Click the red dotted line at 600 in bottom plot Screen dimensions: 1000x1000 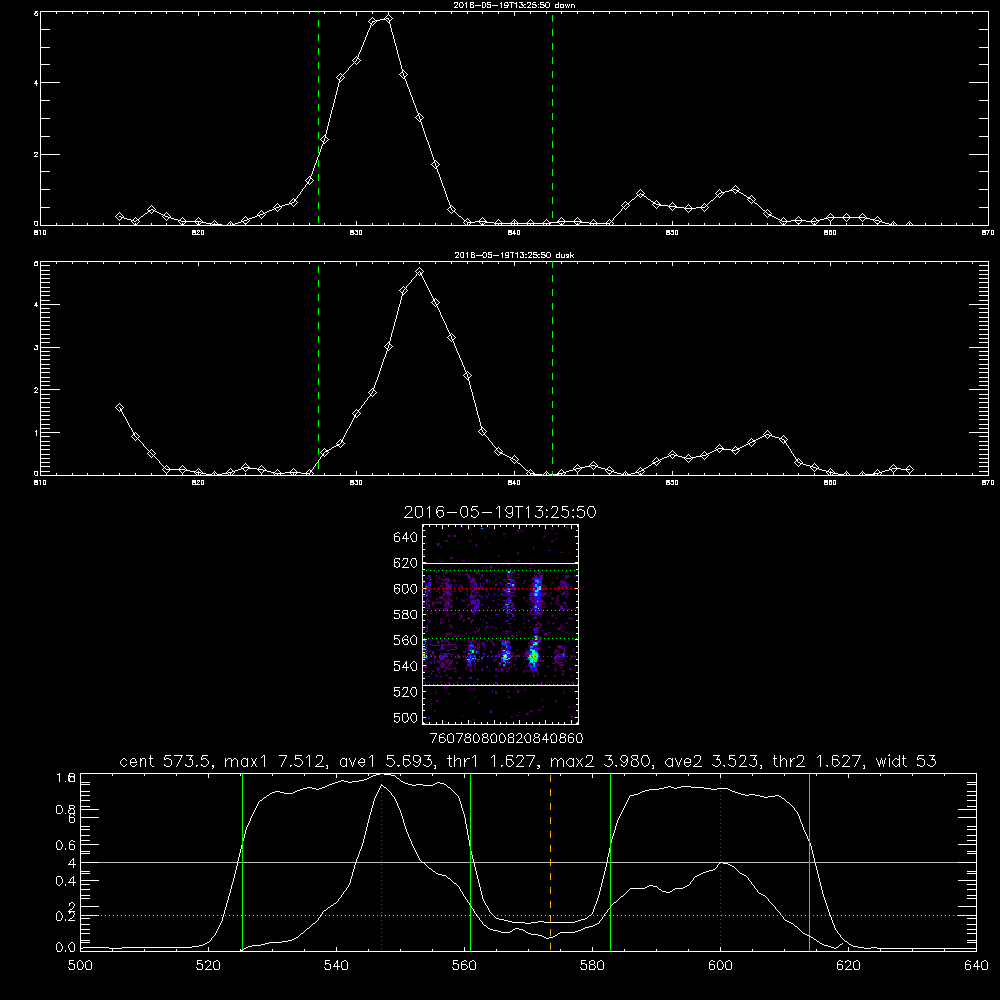[x=721, y=861]
